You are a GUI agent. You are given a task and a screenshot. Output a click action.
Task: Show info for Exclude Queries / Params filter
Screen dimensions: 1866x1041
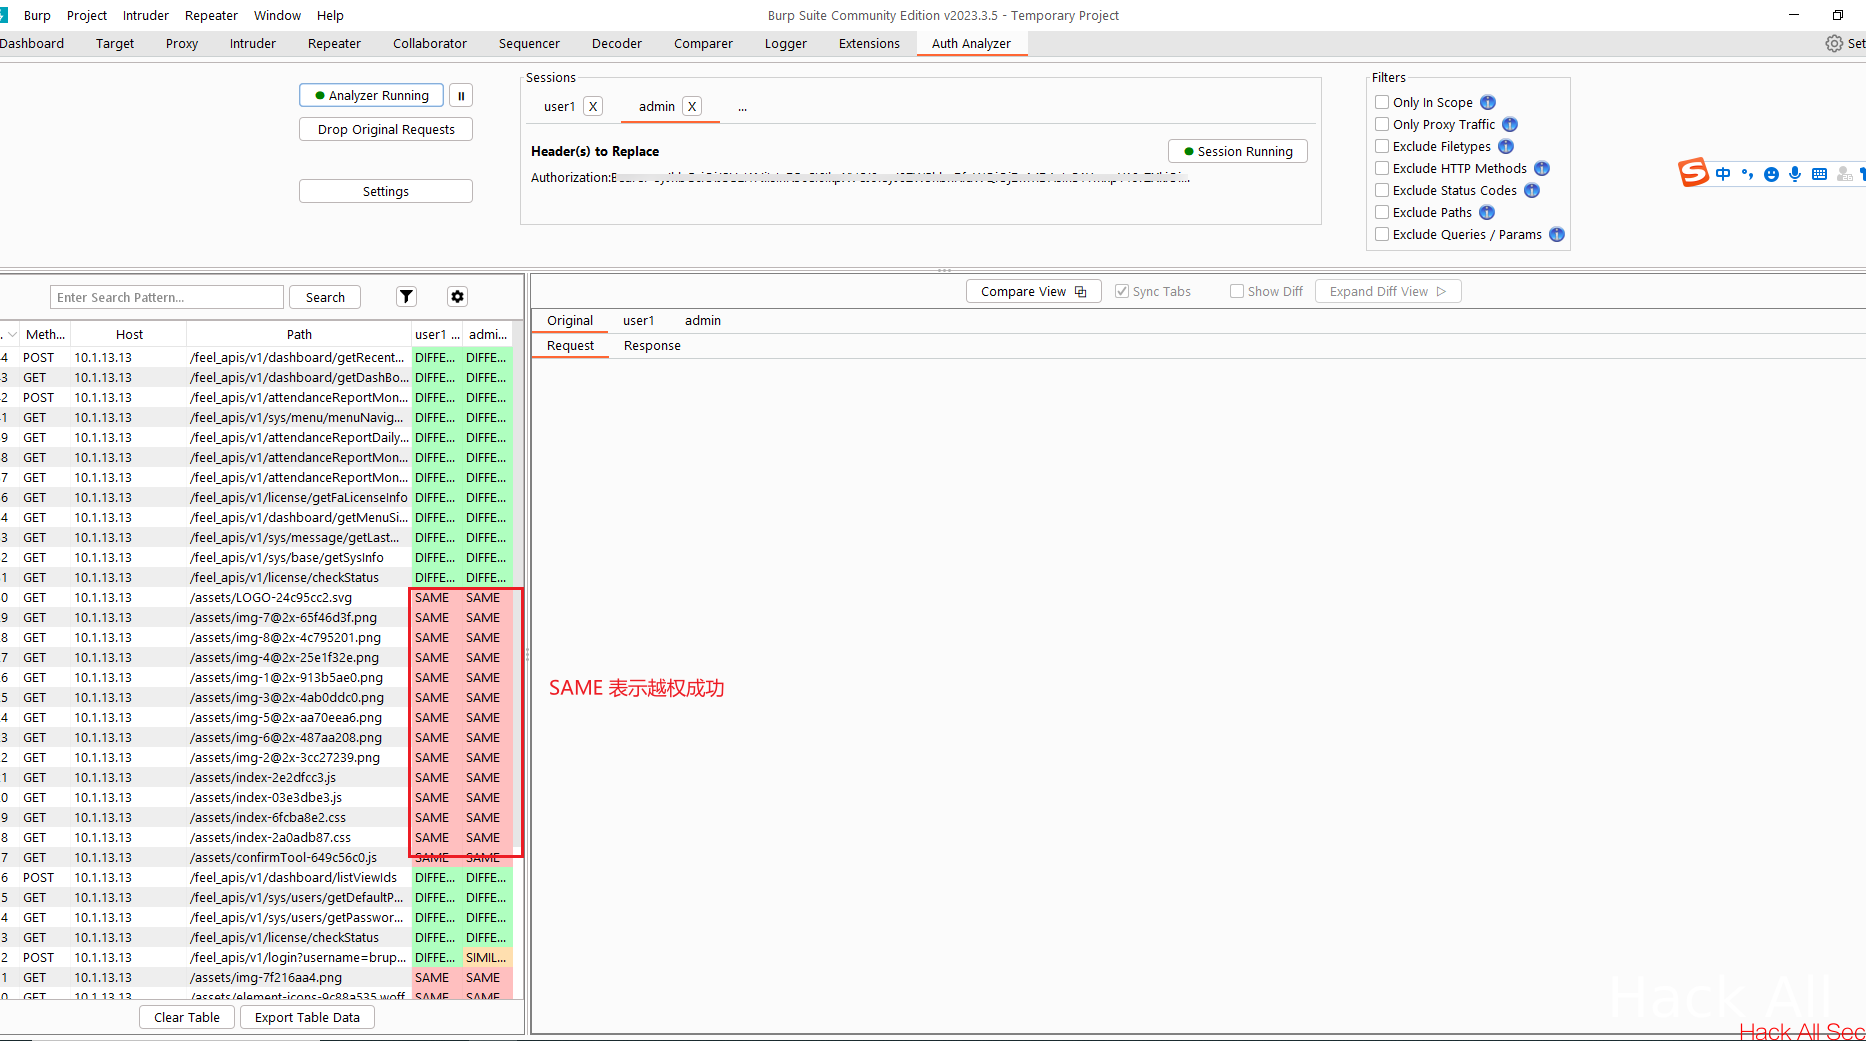(x=1557, y=235)
